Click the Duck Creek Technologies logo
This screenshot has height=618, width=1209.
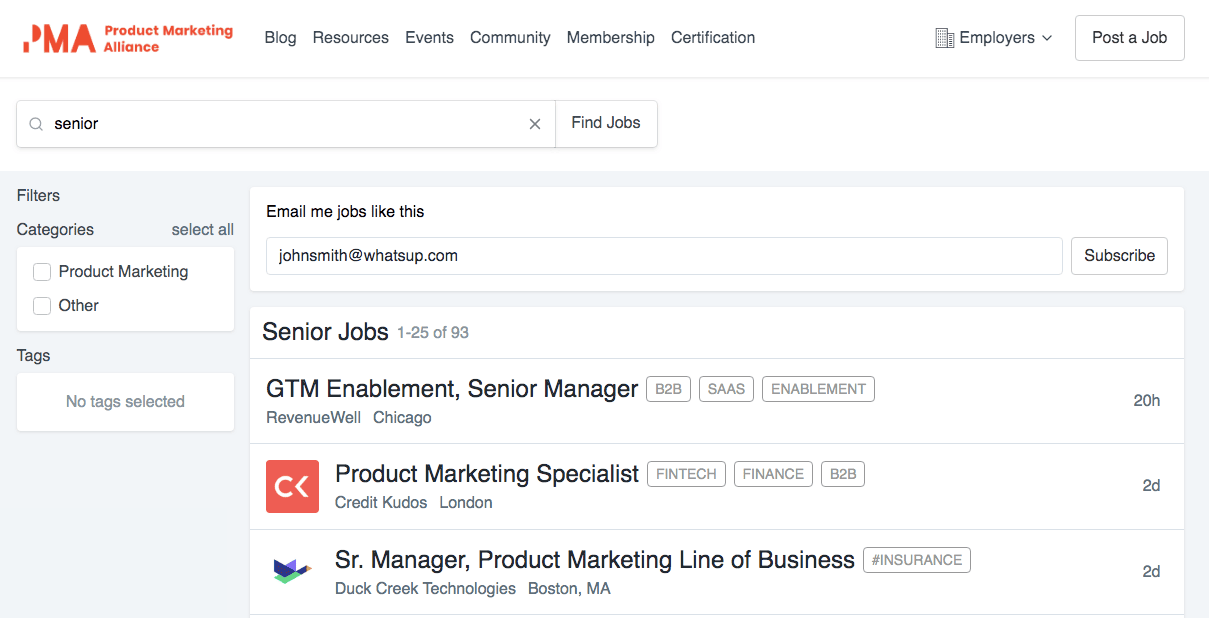[x=292, y=571]
